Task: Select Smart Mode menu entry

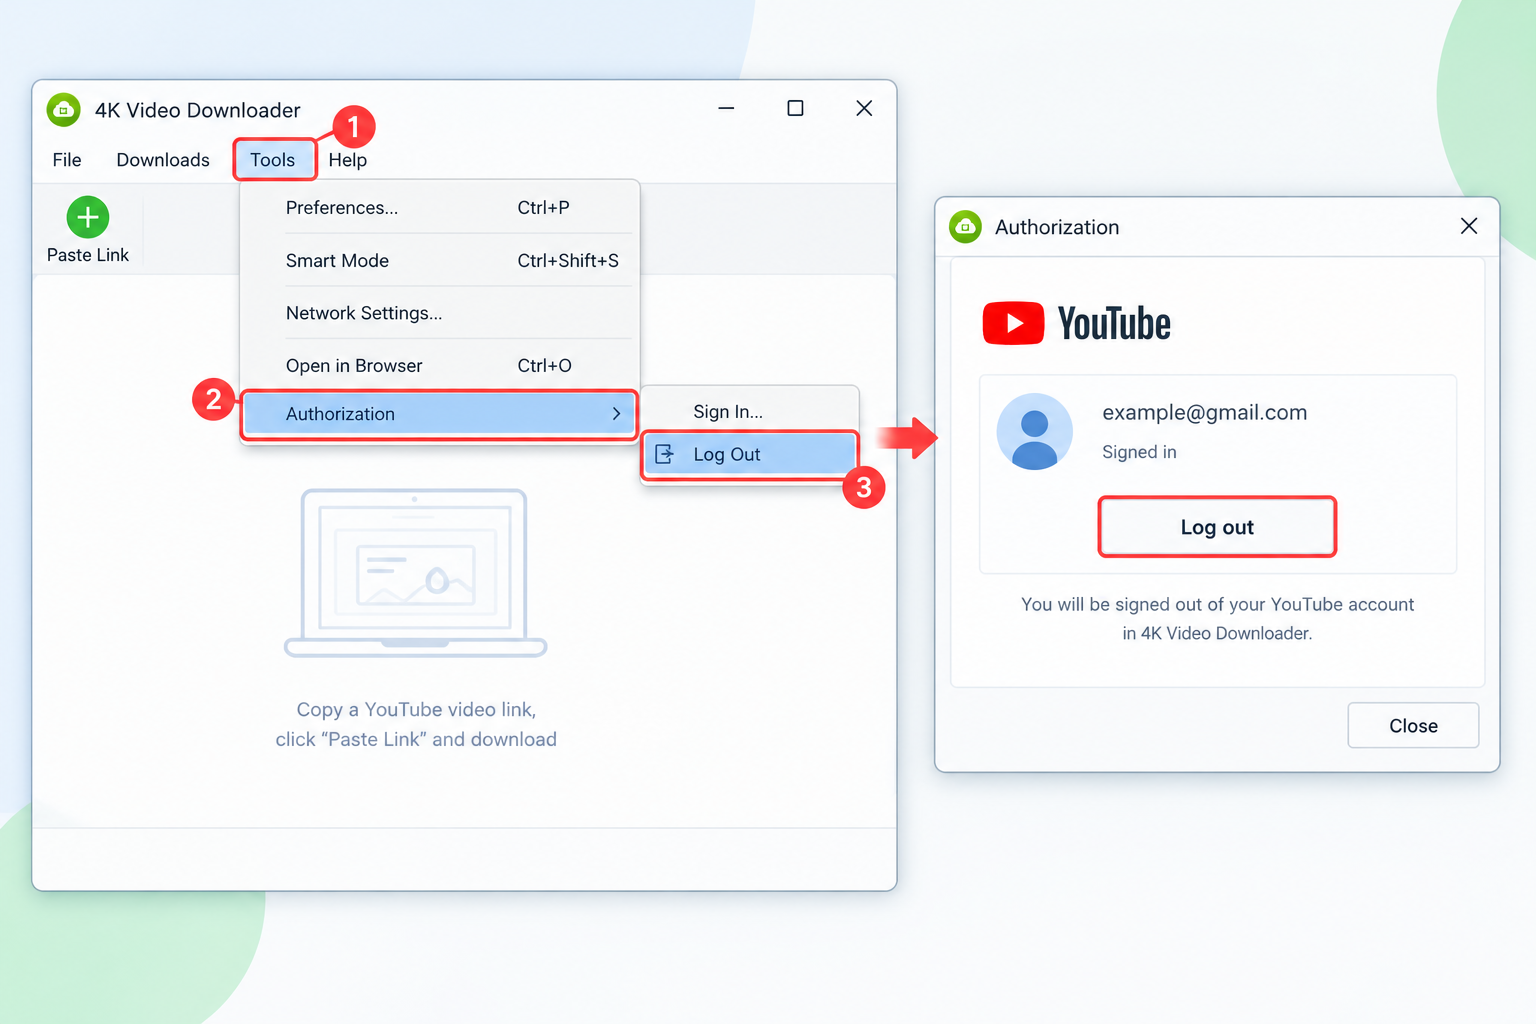Action: click(x=438, y=261)
